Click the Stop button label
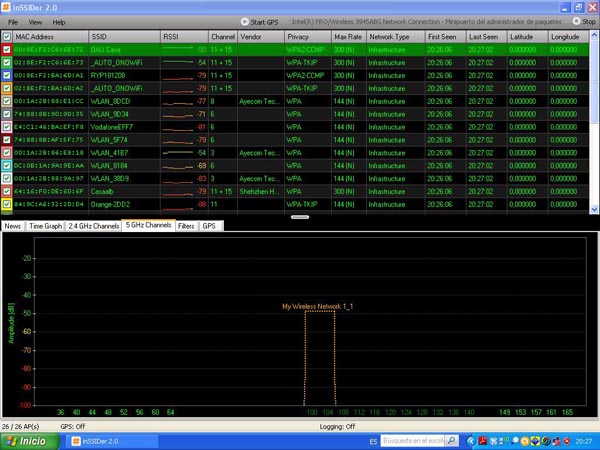Viewport: 600px width, 450px height. click(x=589, y=22)
